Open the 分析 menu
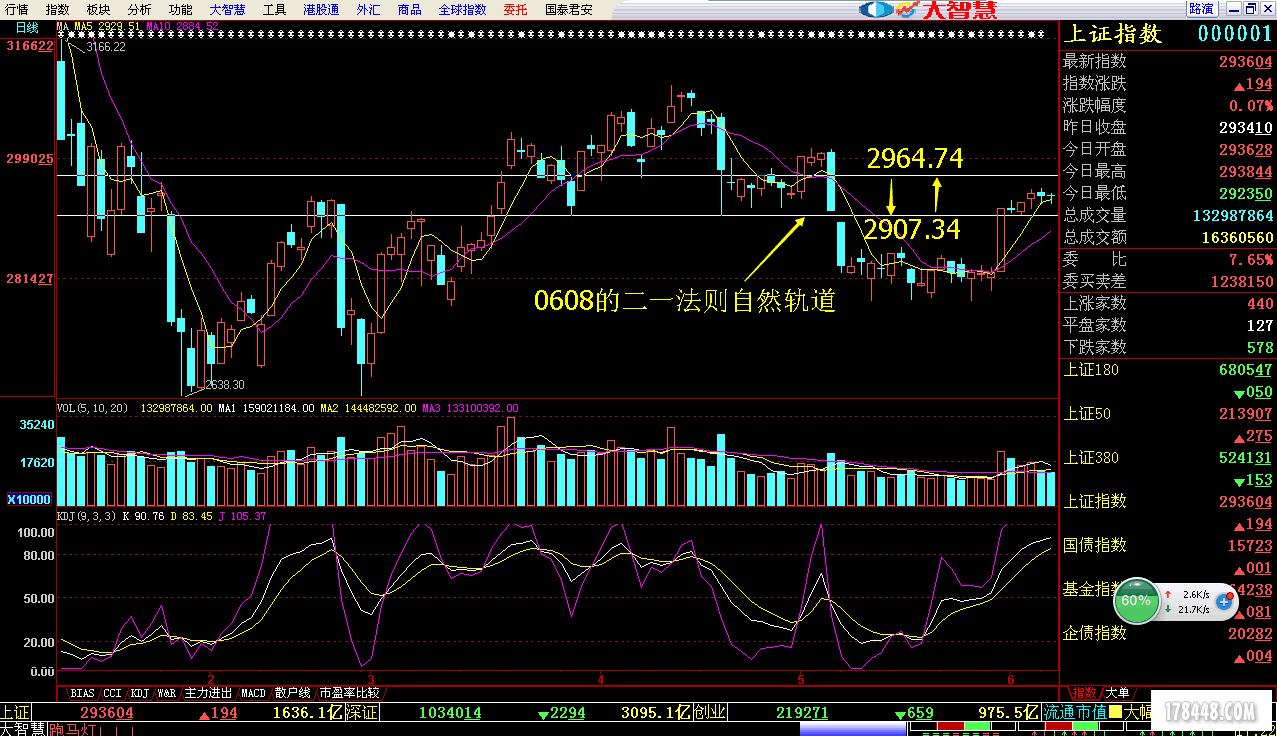This screenshot has height=736, width=1277. pyautogui.click(x=139, y=9)
